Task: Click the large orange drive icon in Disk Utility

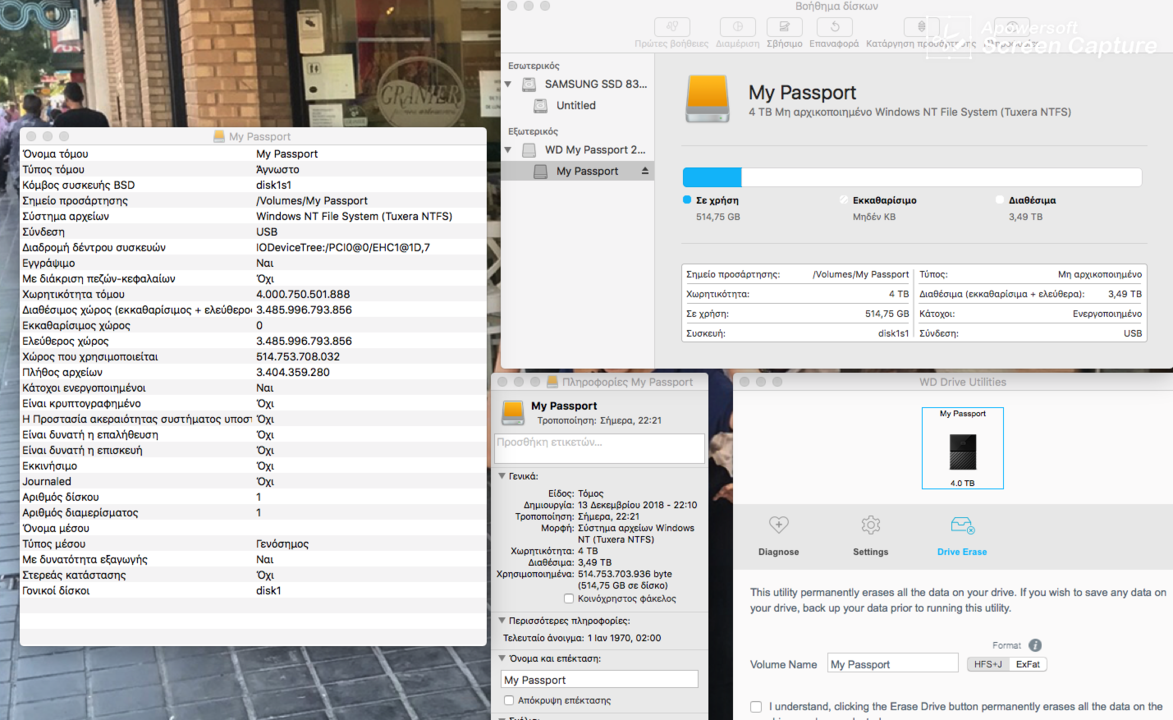Action: (x=707, y=99)
